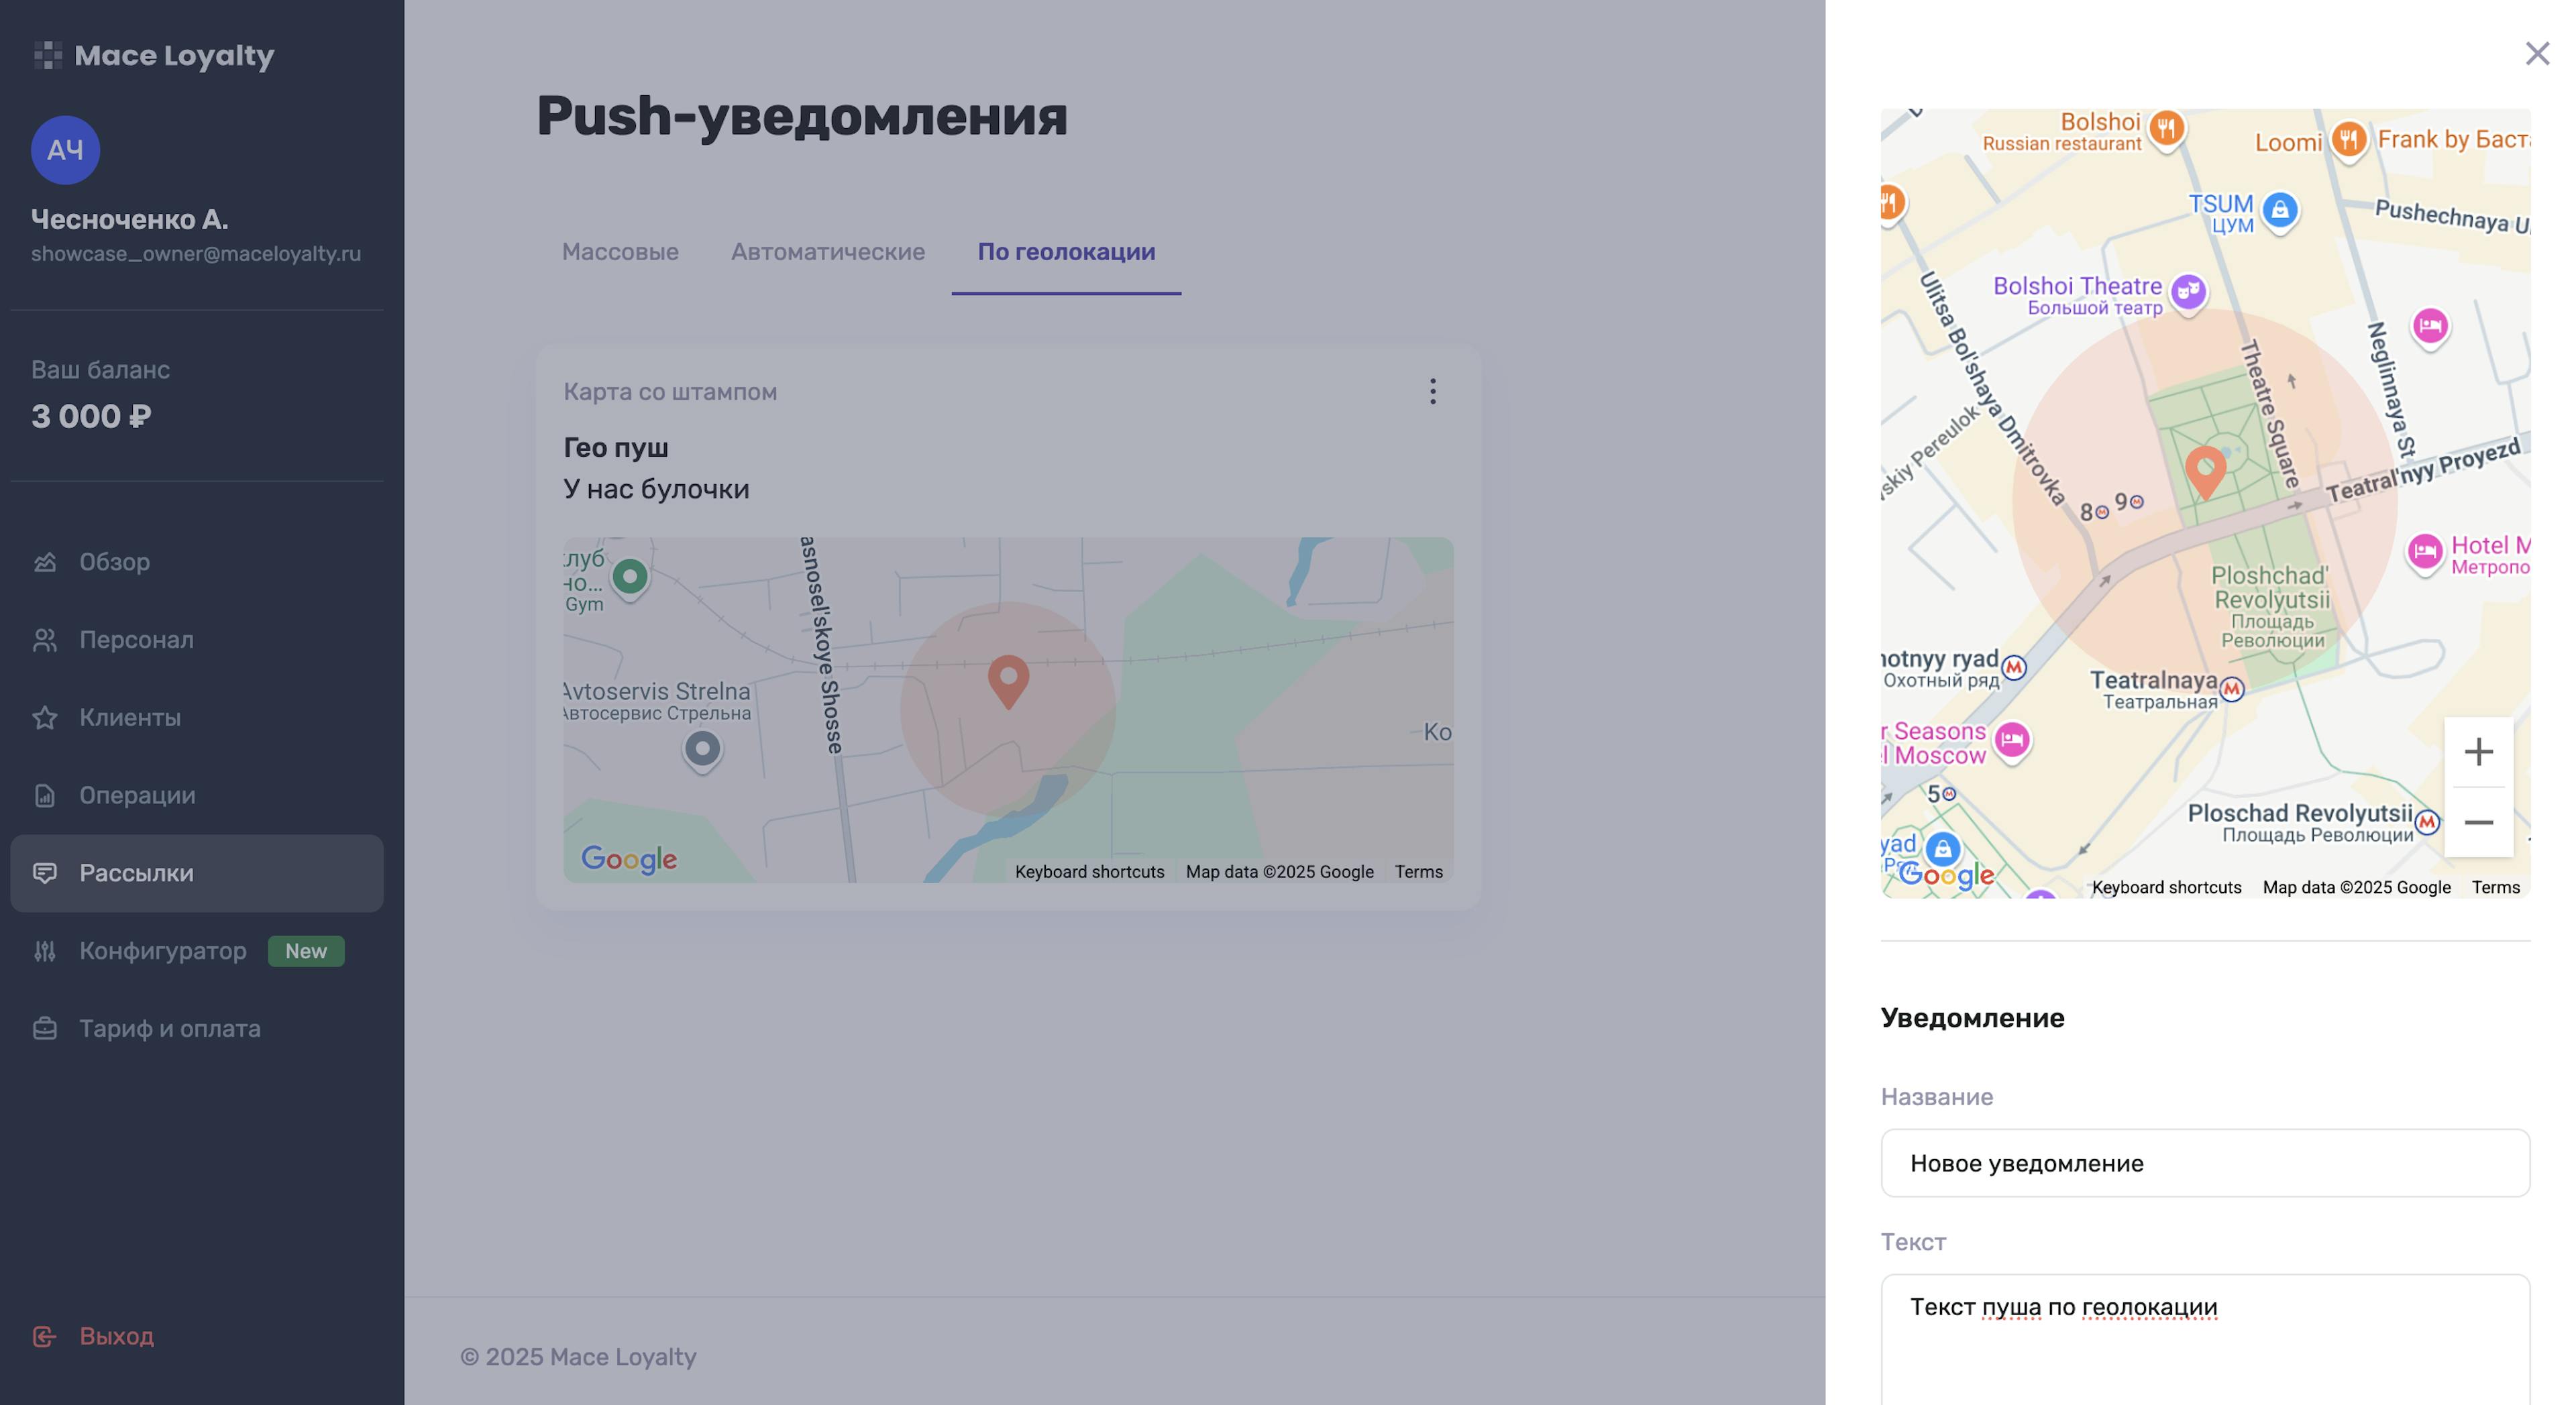Open Конфигуратор via its sliders icon

(x=44, y=951)
